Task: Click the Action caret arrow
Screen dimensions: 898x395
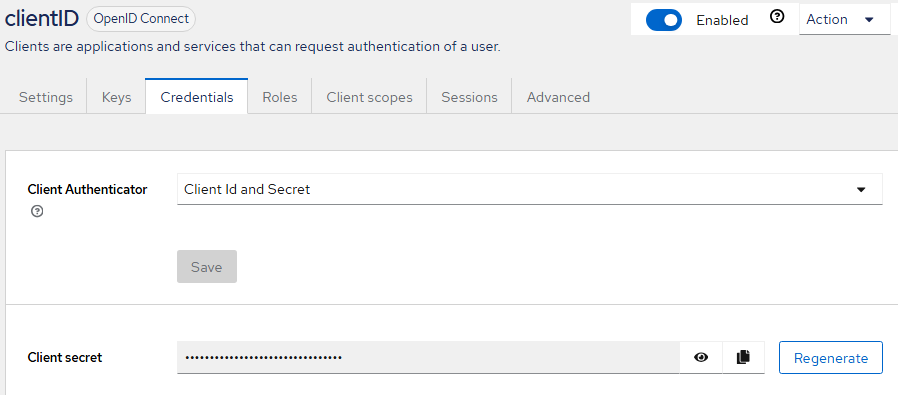Action: (x=869, y=20)
